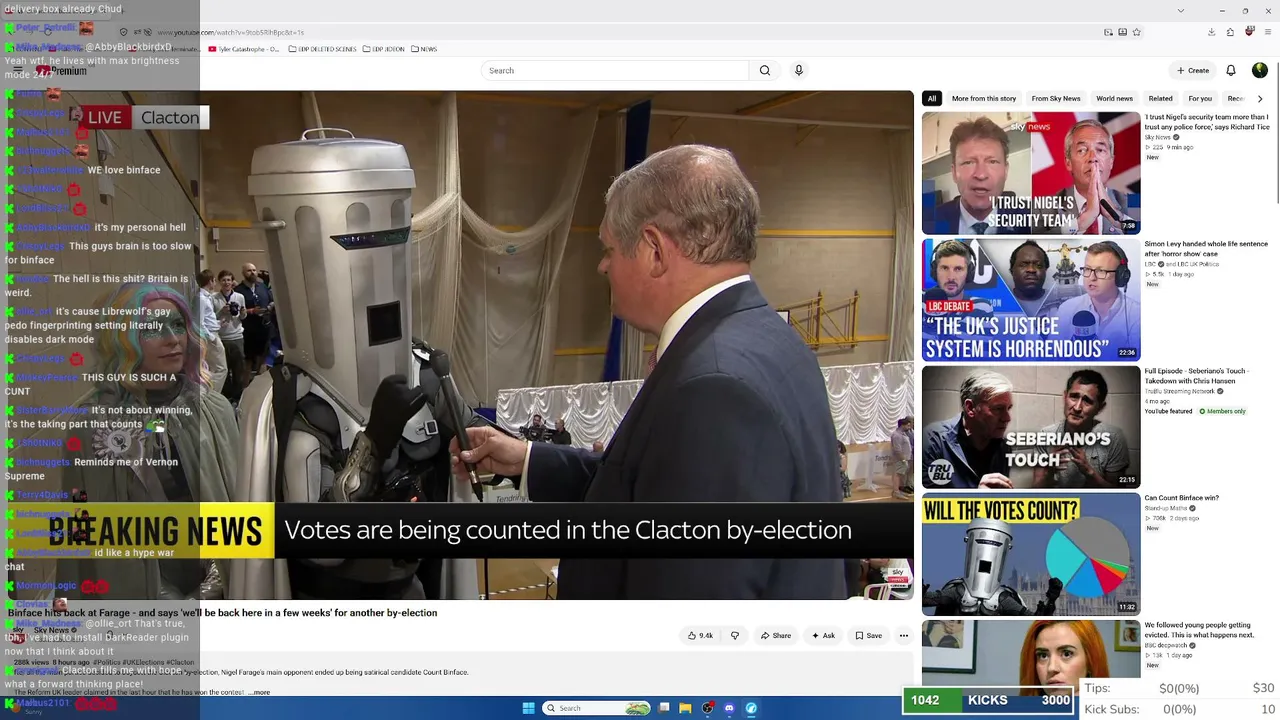Click the YouTube search magnifier button
Image resolution: width=1280 pixels, height=720 pixels.
click(765, 70)
